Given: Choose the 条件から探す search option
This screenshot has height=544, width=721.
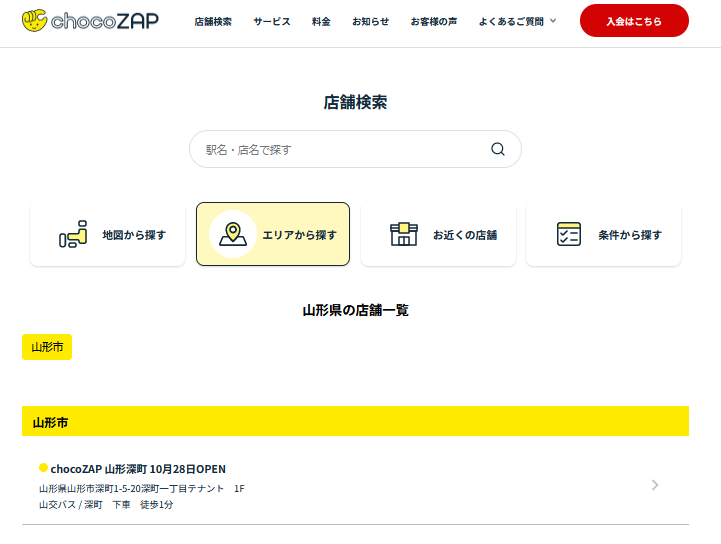Looking at the screenshot, I should coord(603,234).
